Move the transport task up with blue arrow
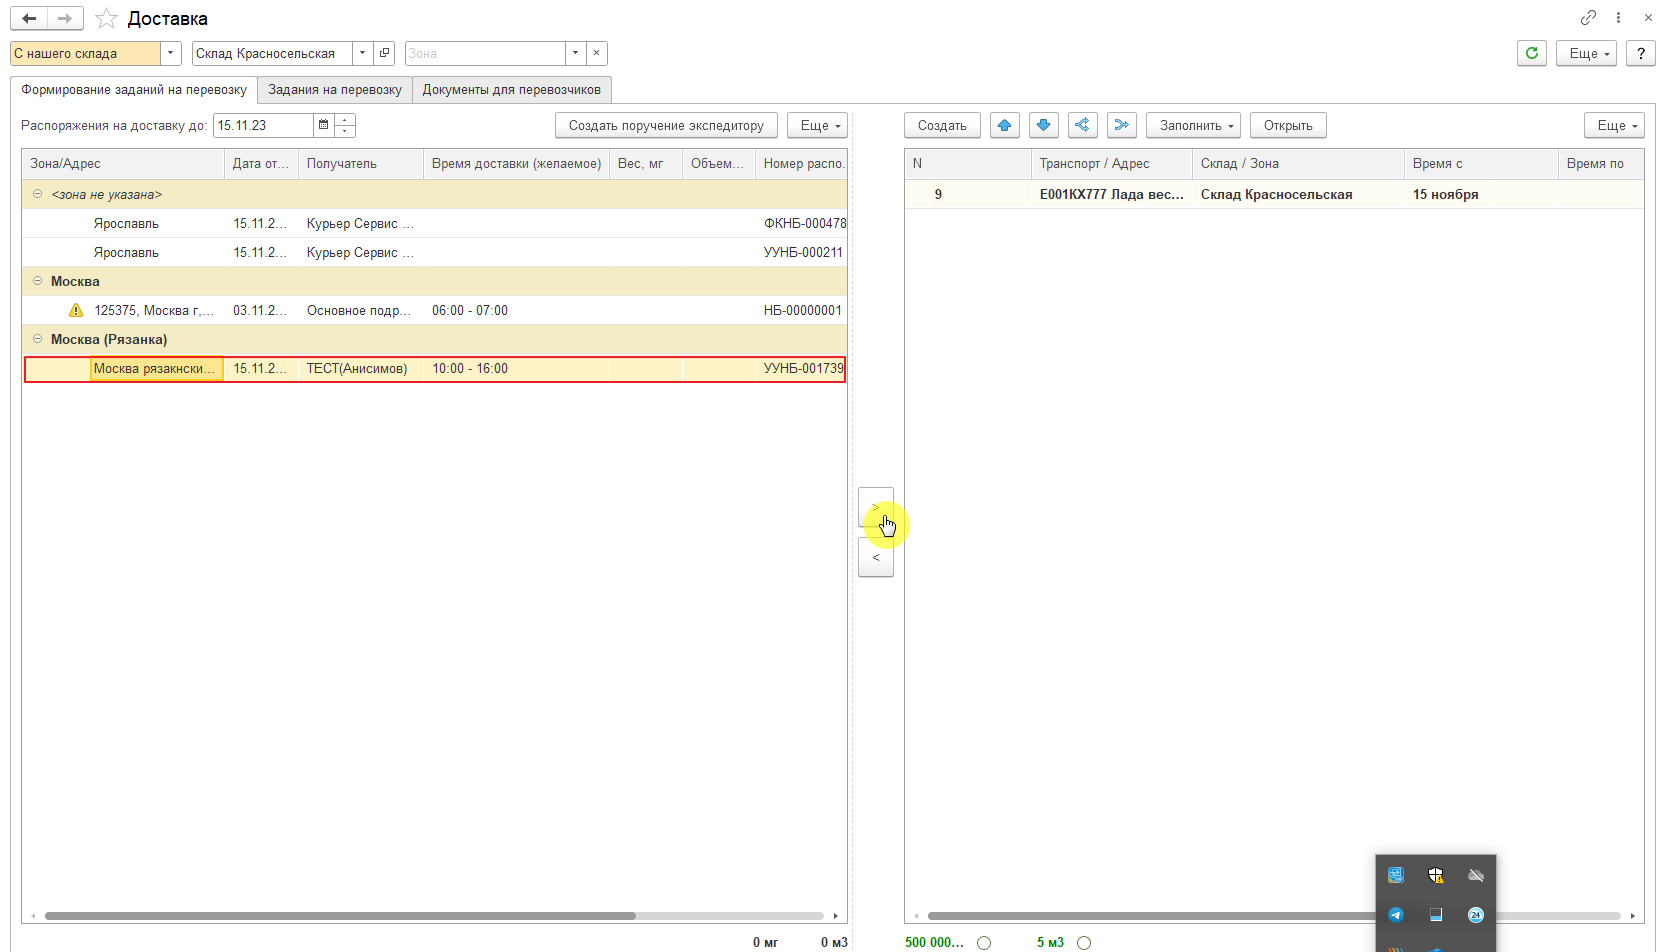This screenshot has width=1663, height=952. click(1005, 125)
